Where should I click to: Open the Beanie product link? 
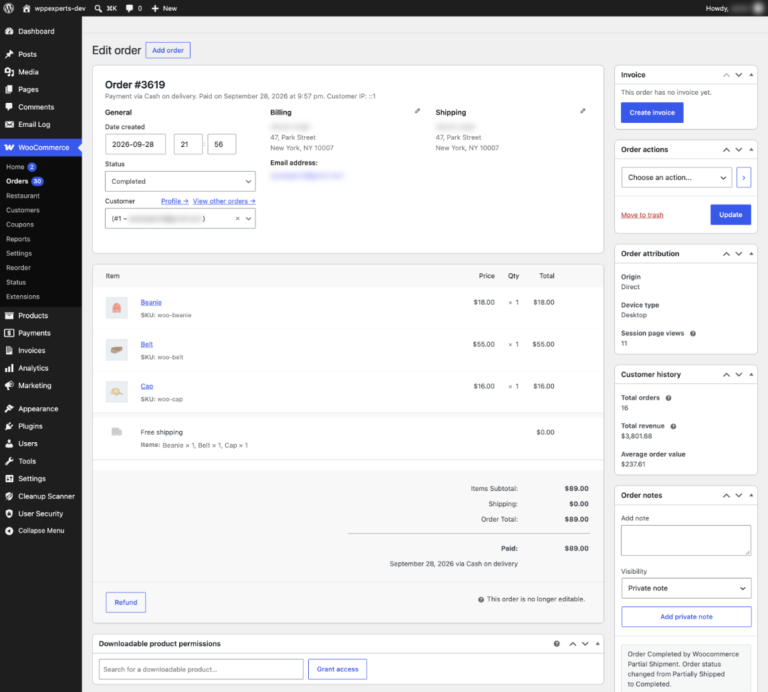pos(151,303)
